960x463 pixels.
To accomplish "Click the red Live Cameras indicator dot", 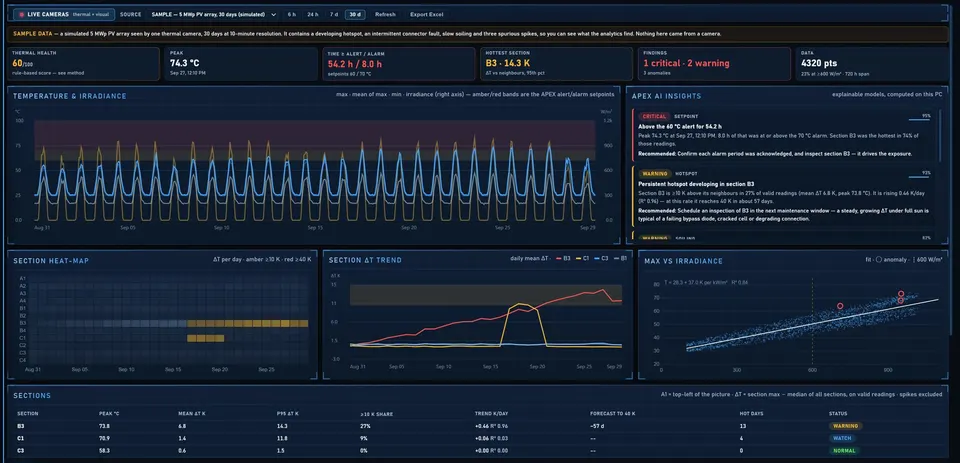I will (22, 14).
